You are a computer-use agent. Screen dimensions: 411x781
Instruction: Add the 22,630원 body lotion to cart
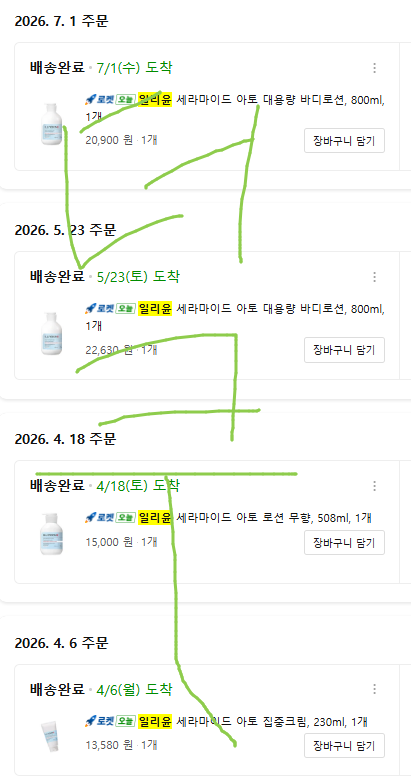tap(344, 350)
